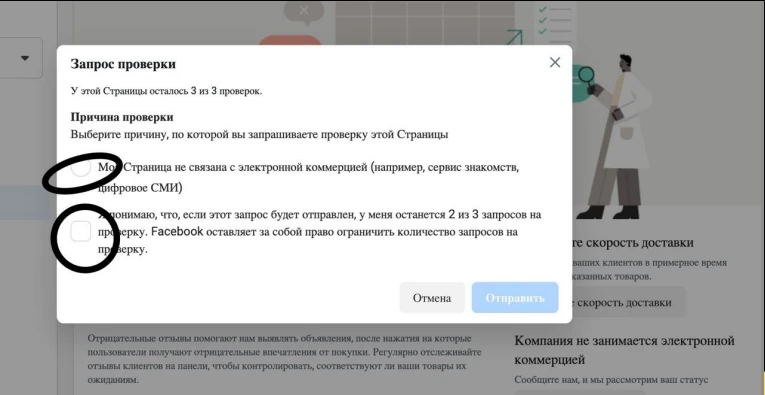Screen dimensions: 765x395
Task: Click 'У этой Страницы осталось 3 из 3 проверок' text
Action: point(166,91)
